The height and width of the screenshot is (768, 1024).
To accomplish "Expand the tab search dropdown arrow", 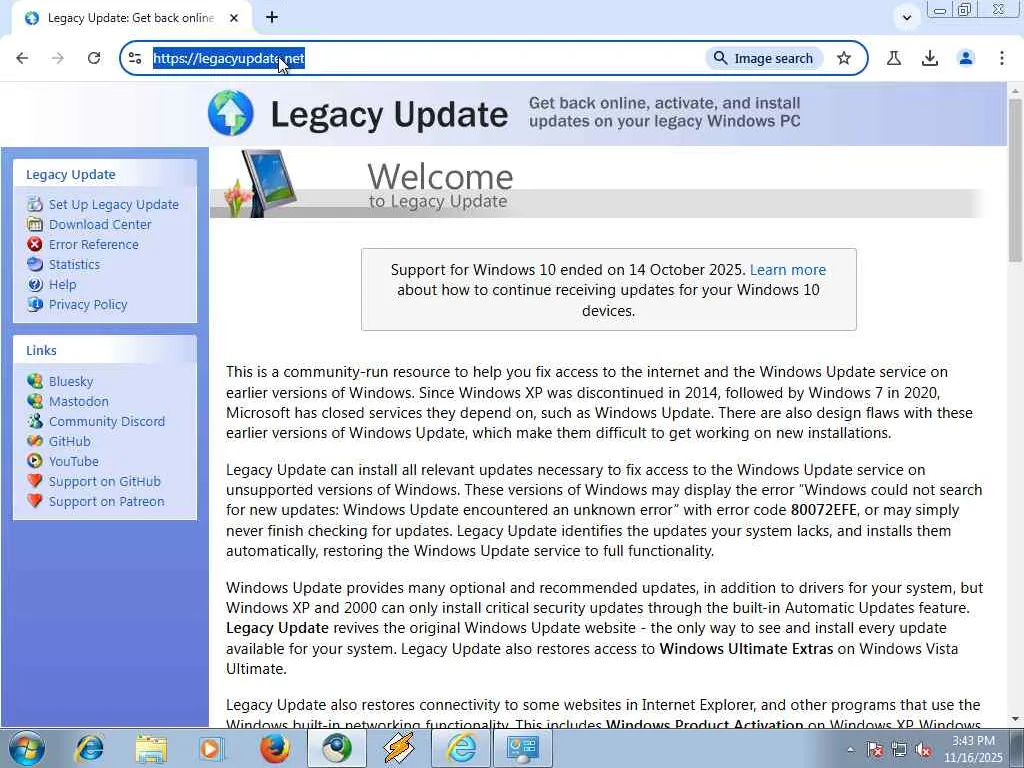I will (906, 18).
